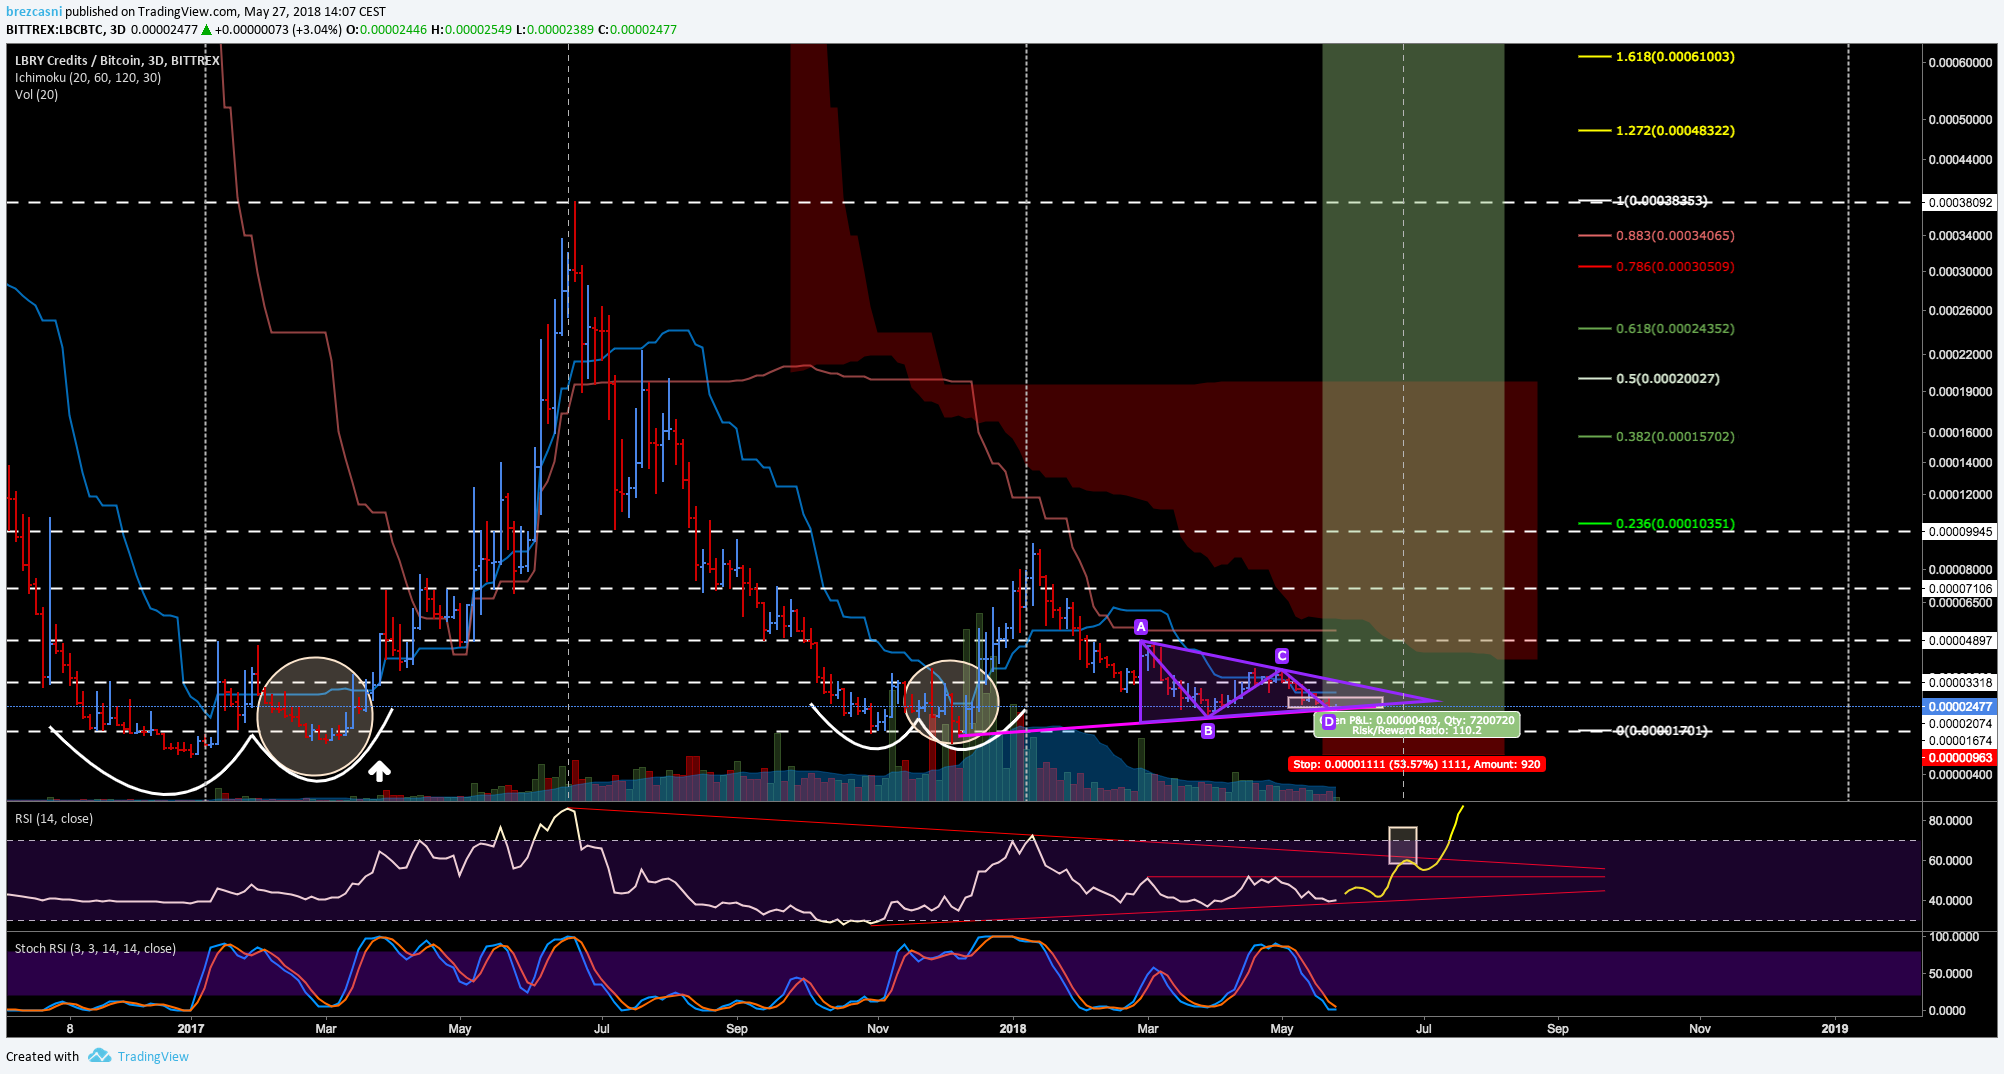2004x1074 pixels.
Task: Select the 0.00007106 price axis tag
Action: pyautogui.click(x=1960, y=590)
